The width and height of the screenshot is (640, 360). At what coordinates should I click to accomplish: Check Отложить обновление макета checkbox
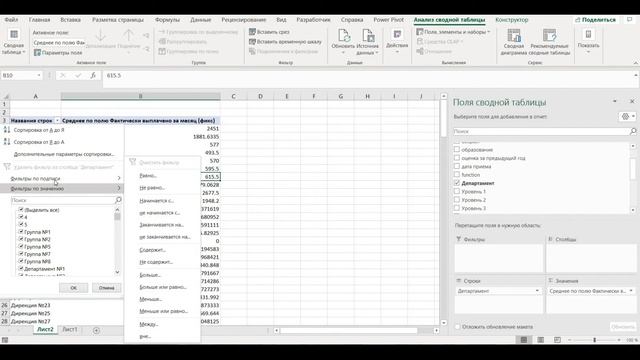pos(458,327)
